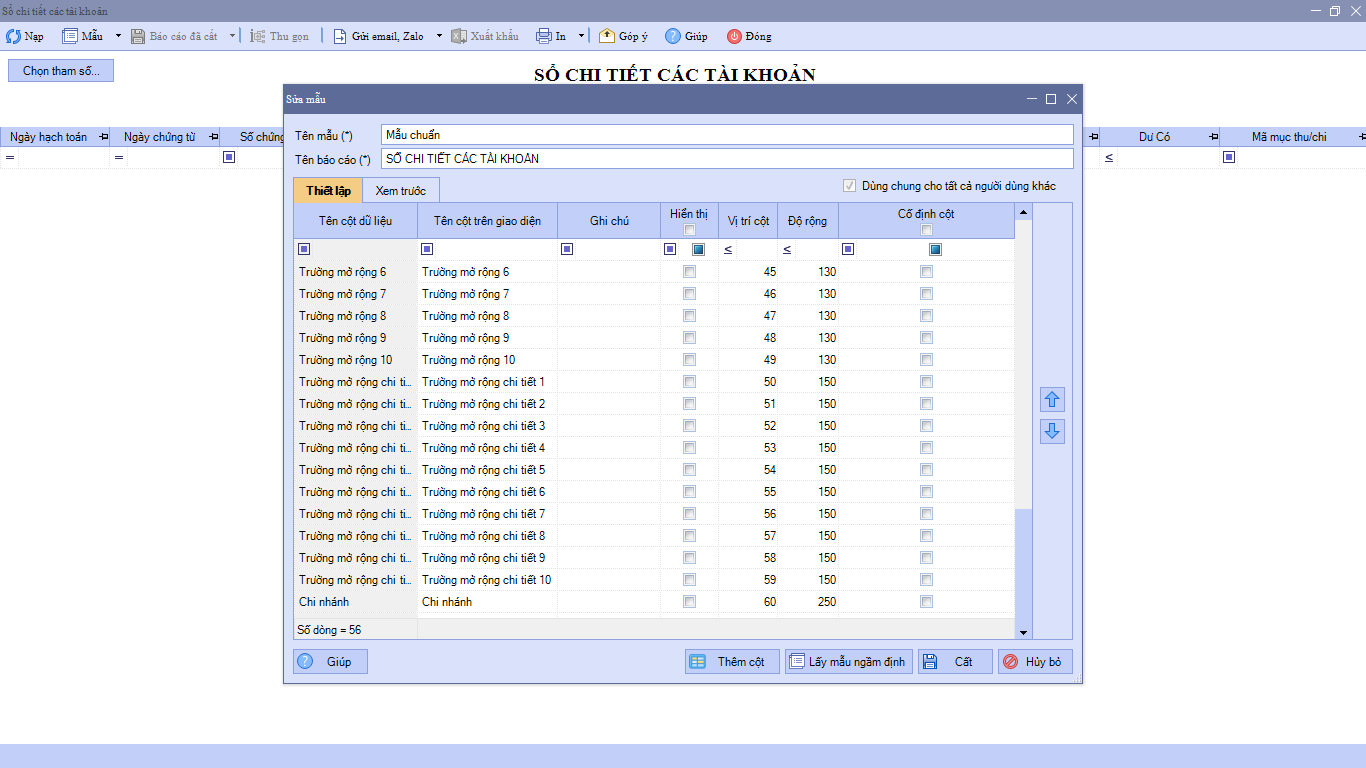This screenshot has height=768, width=1366.
Task: Click the vertical scrollbar thumb
Action: [1023, 566]
